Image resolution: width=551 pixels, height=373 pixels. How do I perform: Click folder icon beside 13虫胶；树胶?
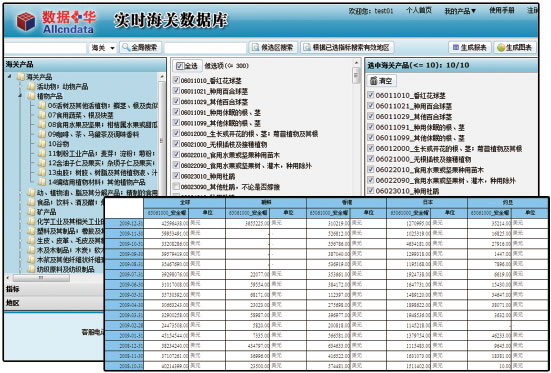[x=42, y=173]
